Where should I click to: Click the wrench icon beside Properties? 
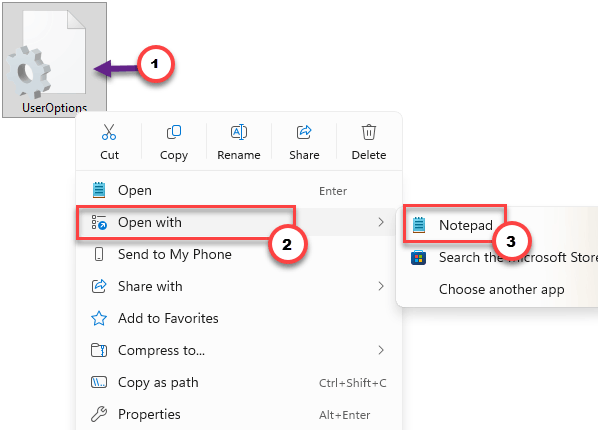point(99,414)
